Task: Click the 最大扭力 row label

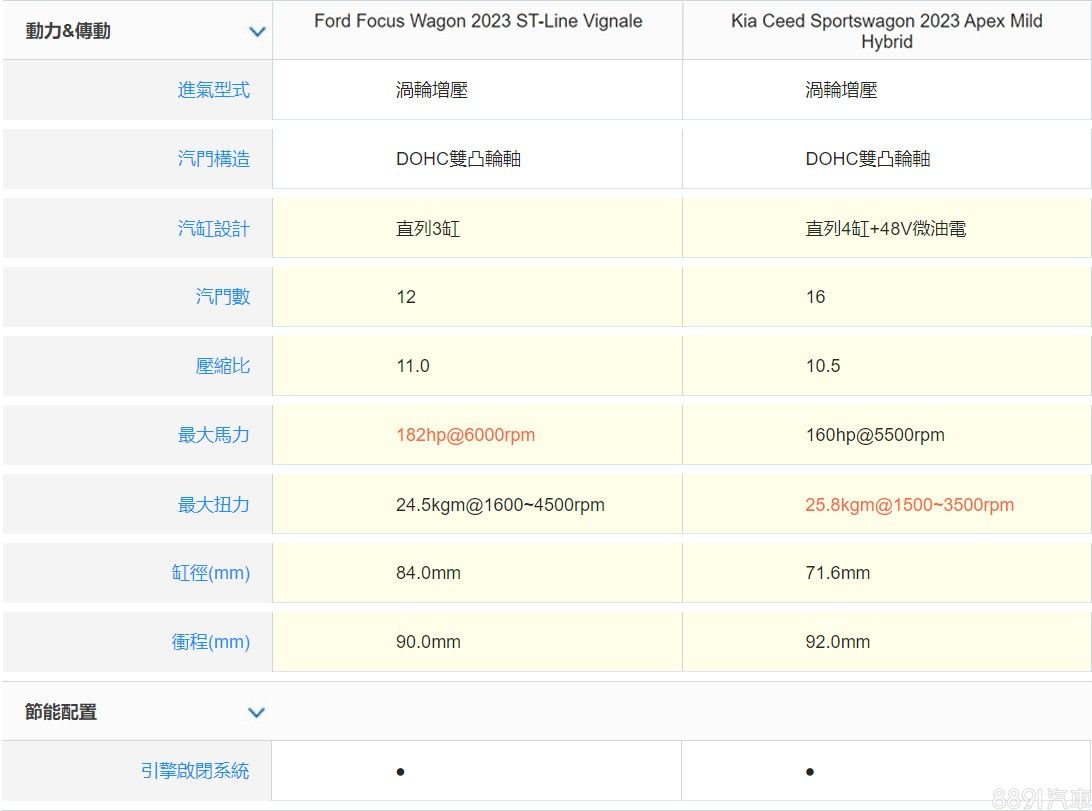Action: 213,505
